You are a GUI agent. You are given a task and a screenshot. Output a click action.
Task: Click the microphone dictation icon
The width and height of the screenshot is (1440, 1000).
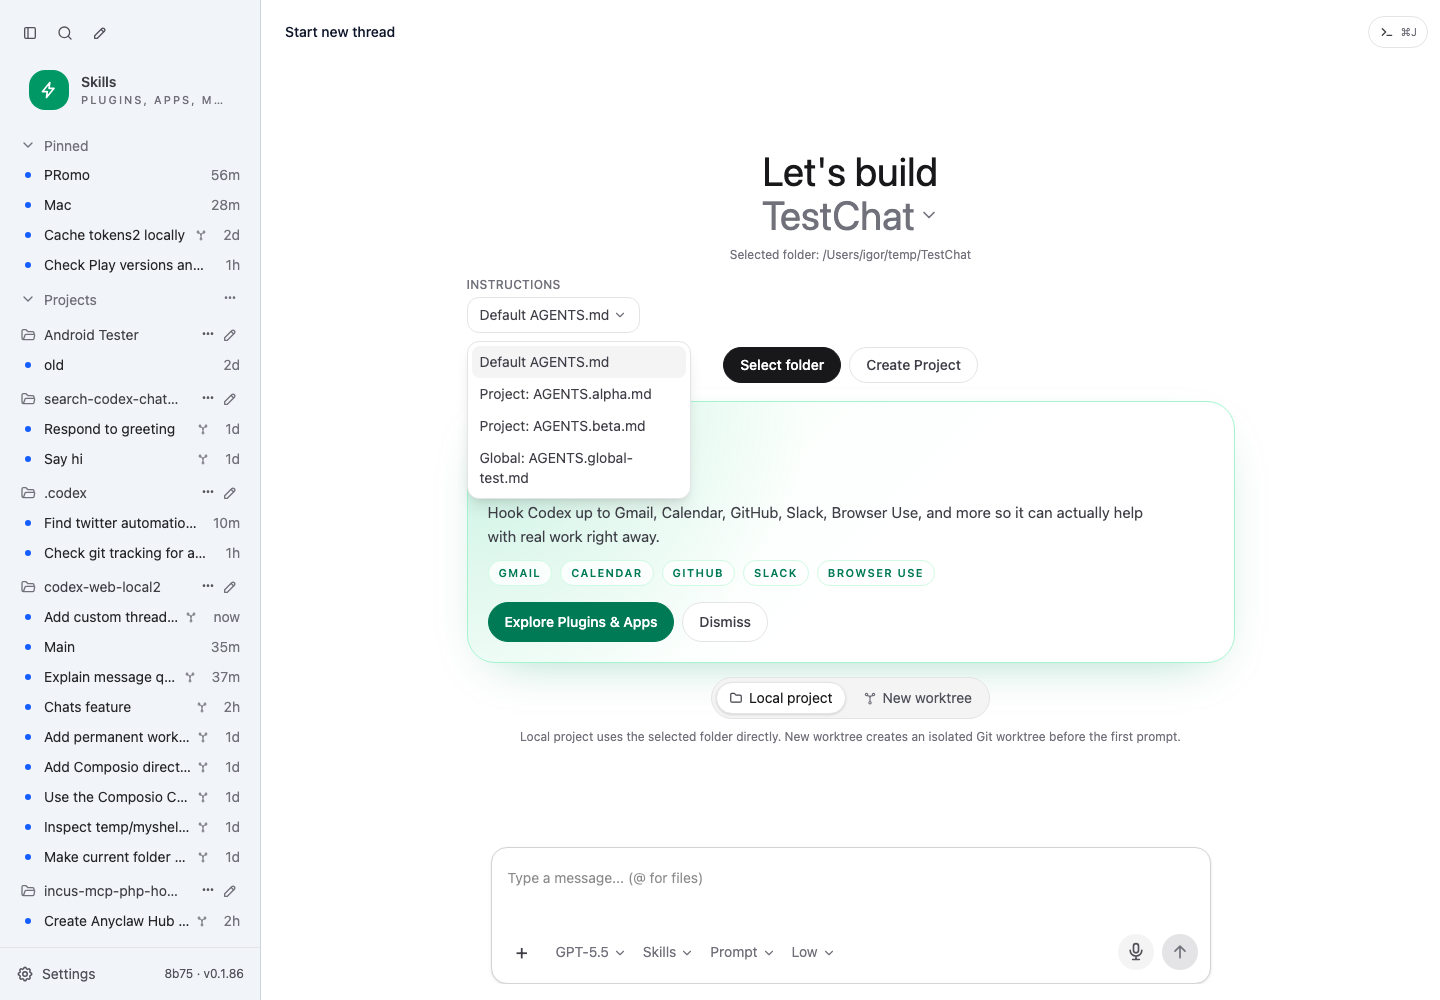pos(1136,952)
